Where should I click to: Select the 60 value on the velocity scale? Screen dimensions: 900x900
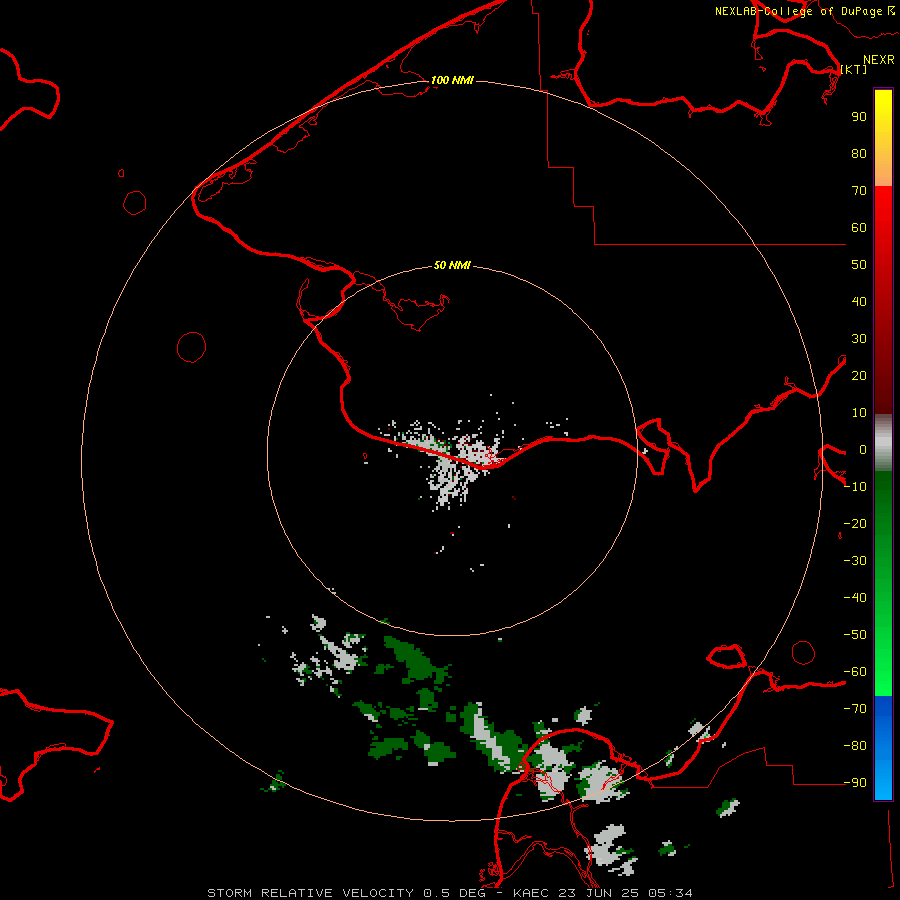(x=859, y=227)
